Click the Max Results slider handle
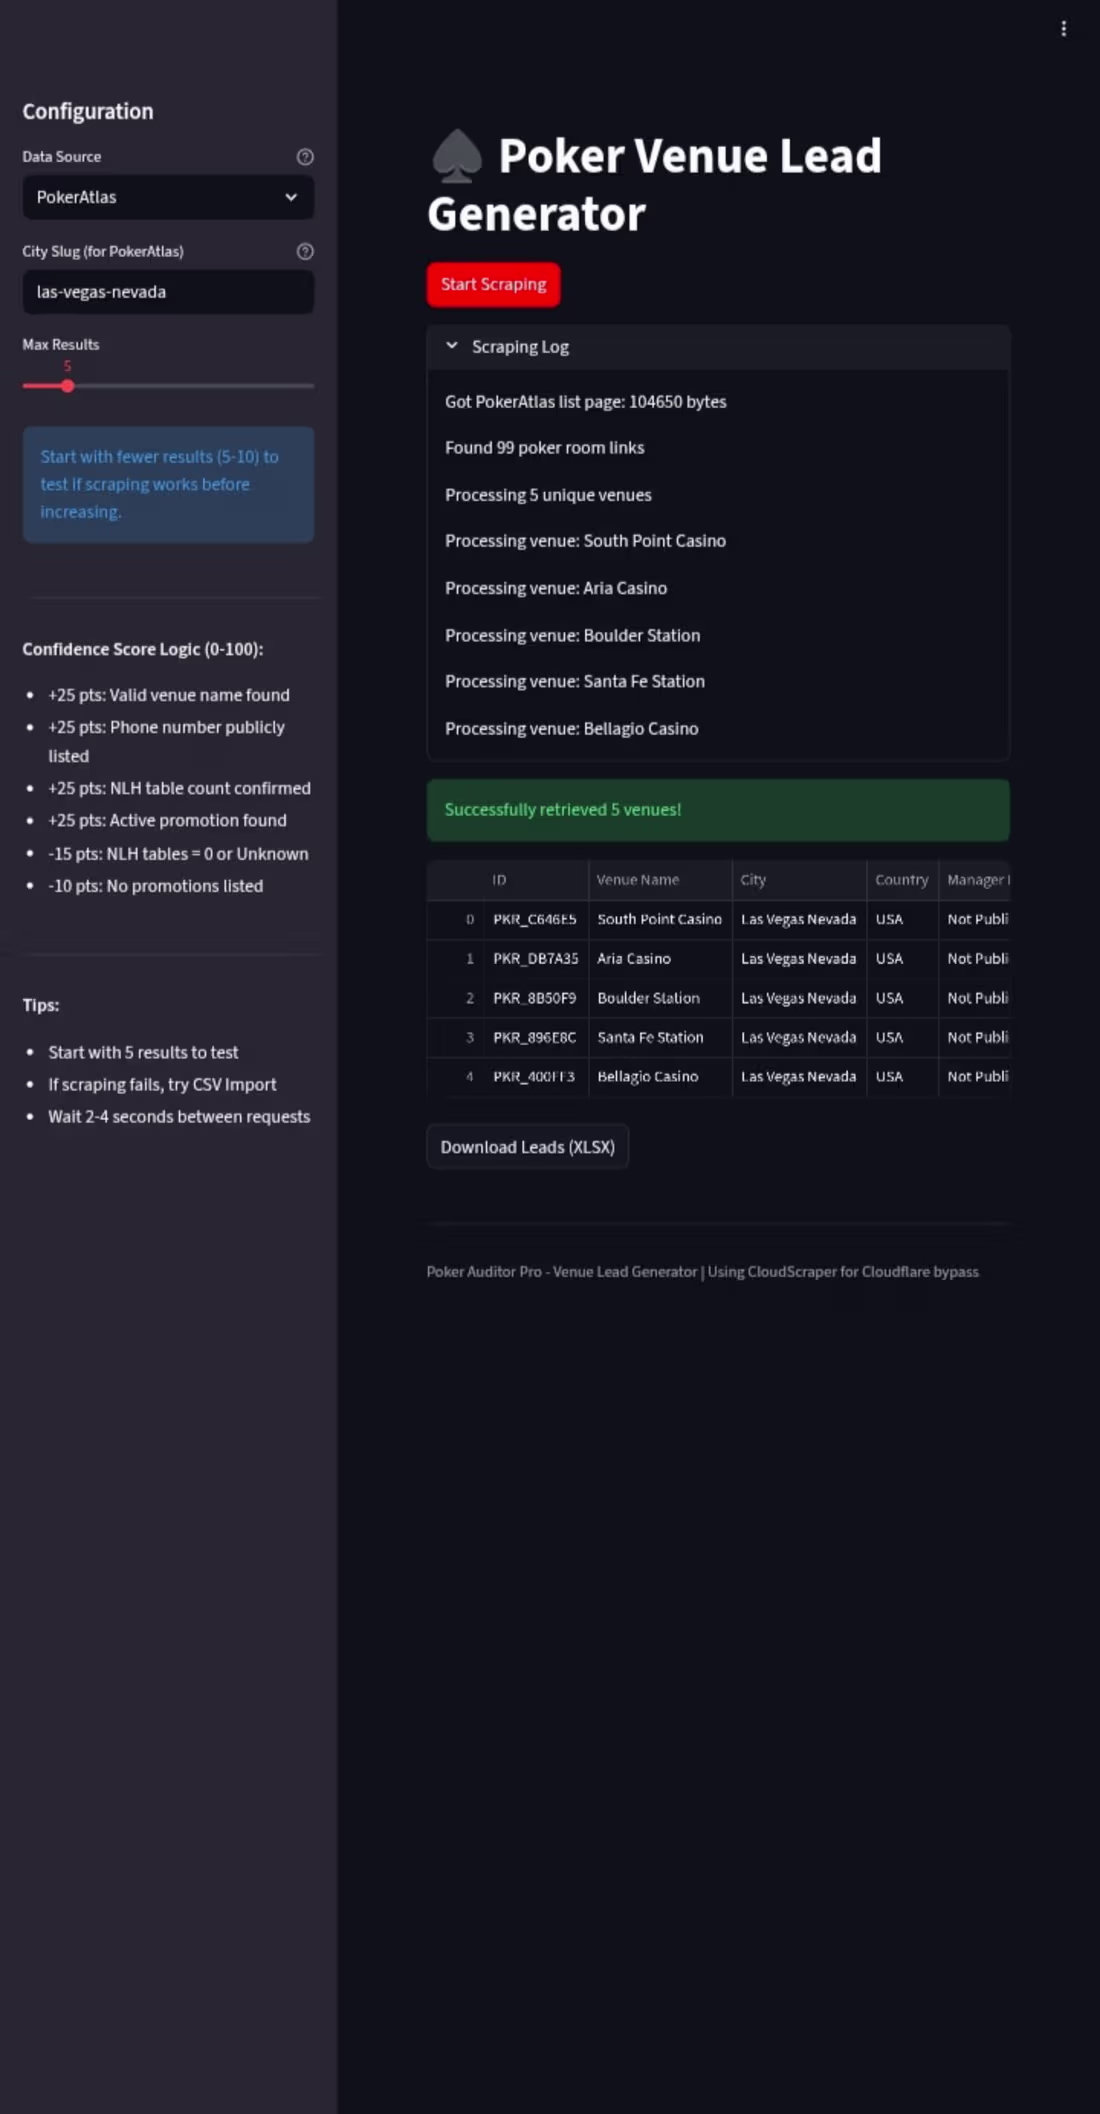Viewport: 1100px width, 2114px height. coord(67,386)
